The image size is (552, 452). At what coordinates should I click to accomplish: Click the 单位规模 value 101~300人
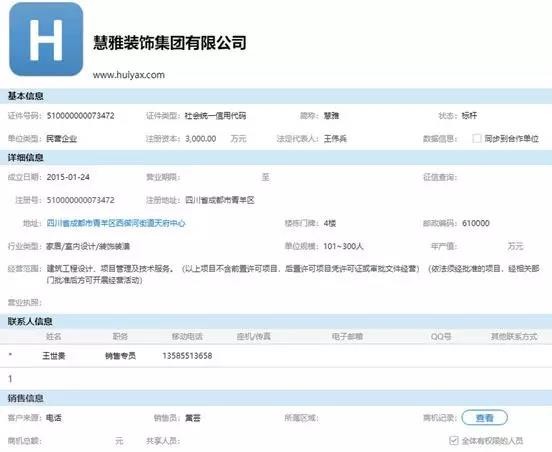coord(343,246)
